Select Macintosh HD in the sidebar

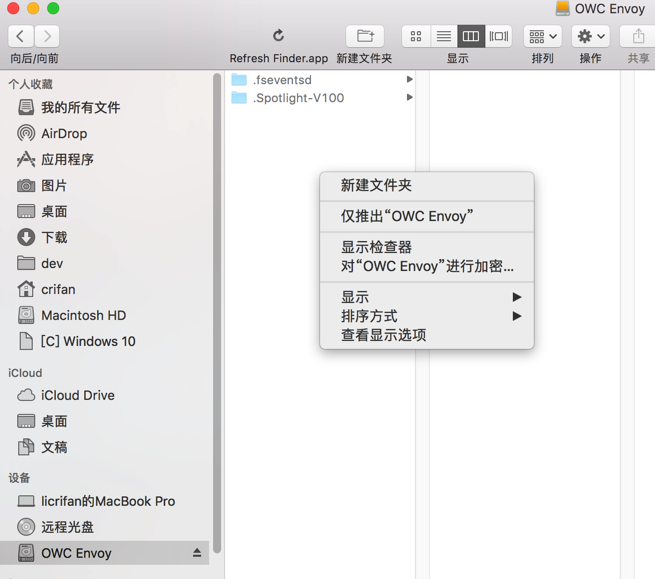pos(104,315)
